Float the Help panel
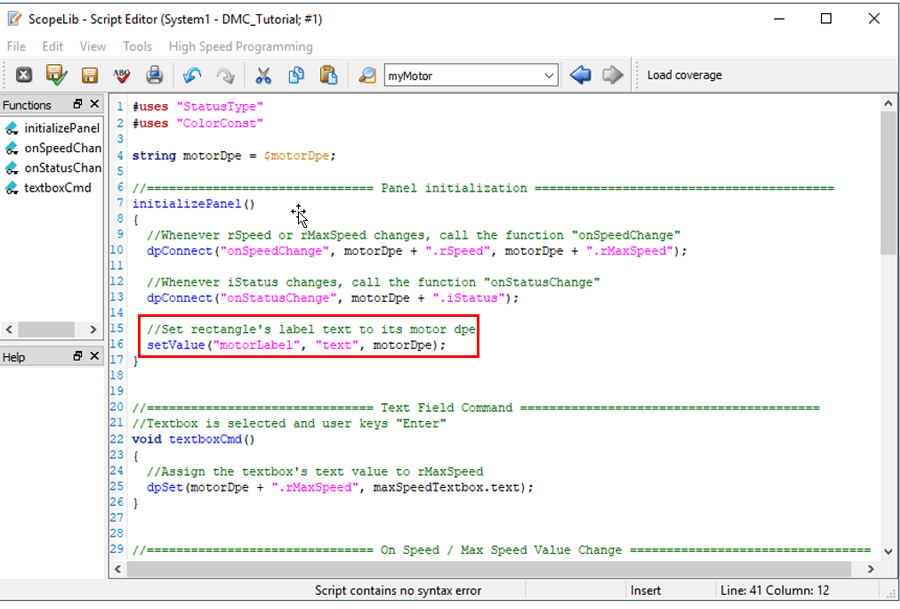The width and height of the screenshot is (900, 609). coord(77,356)
